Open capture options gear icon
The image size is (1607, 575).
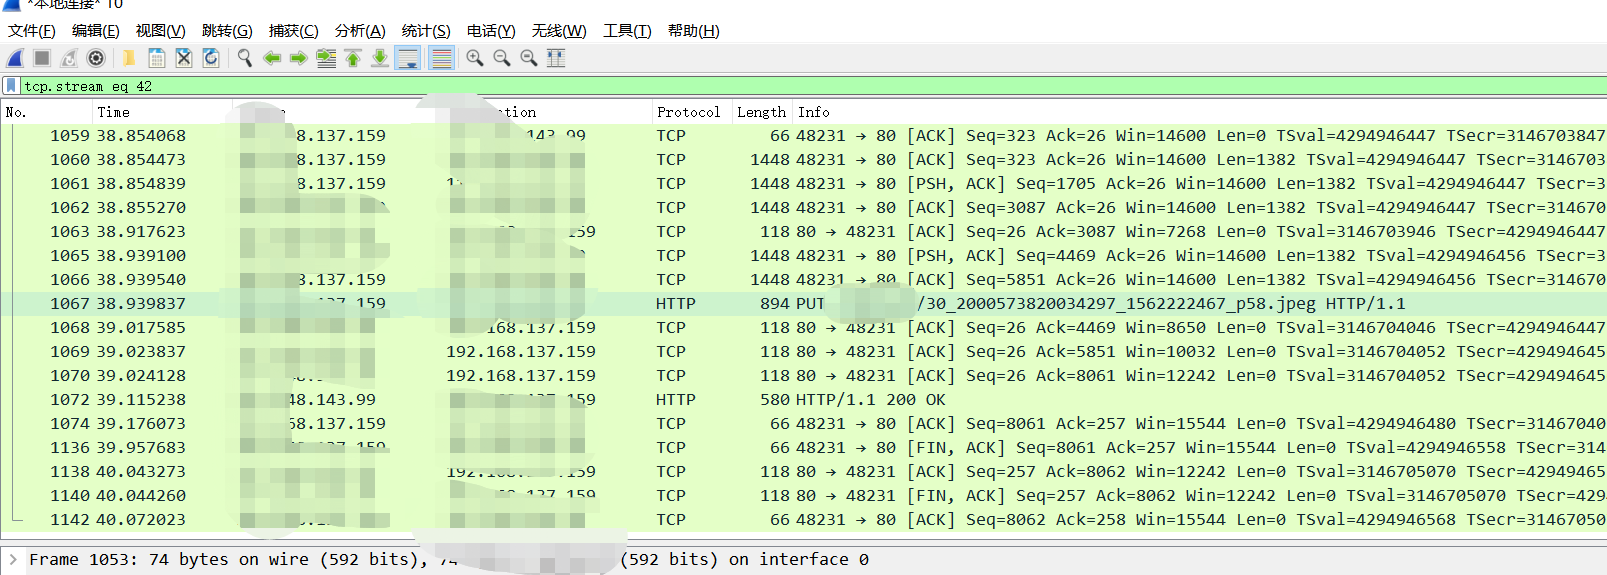click(x=96, y=58)
